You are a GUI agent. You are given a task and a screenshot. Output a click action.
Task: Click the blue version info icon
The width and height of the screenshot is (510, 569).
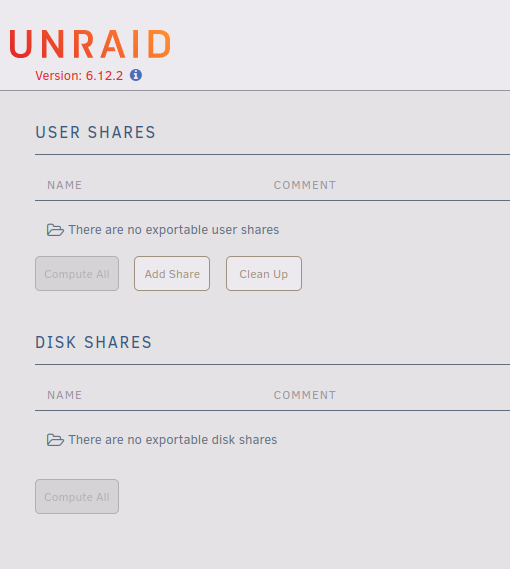(136, 75)
